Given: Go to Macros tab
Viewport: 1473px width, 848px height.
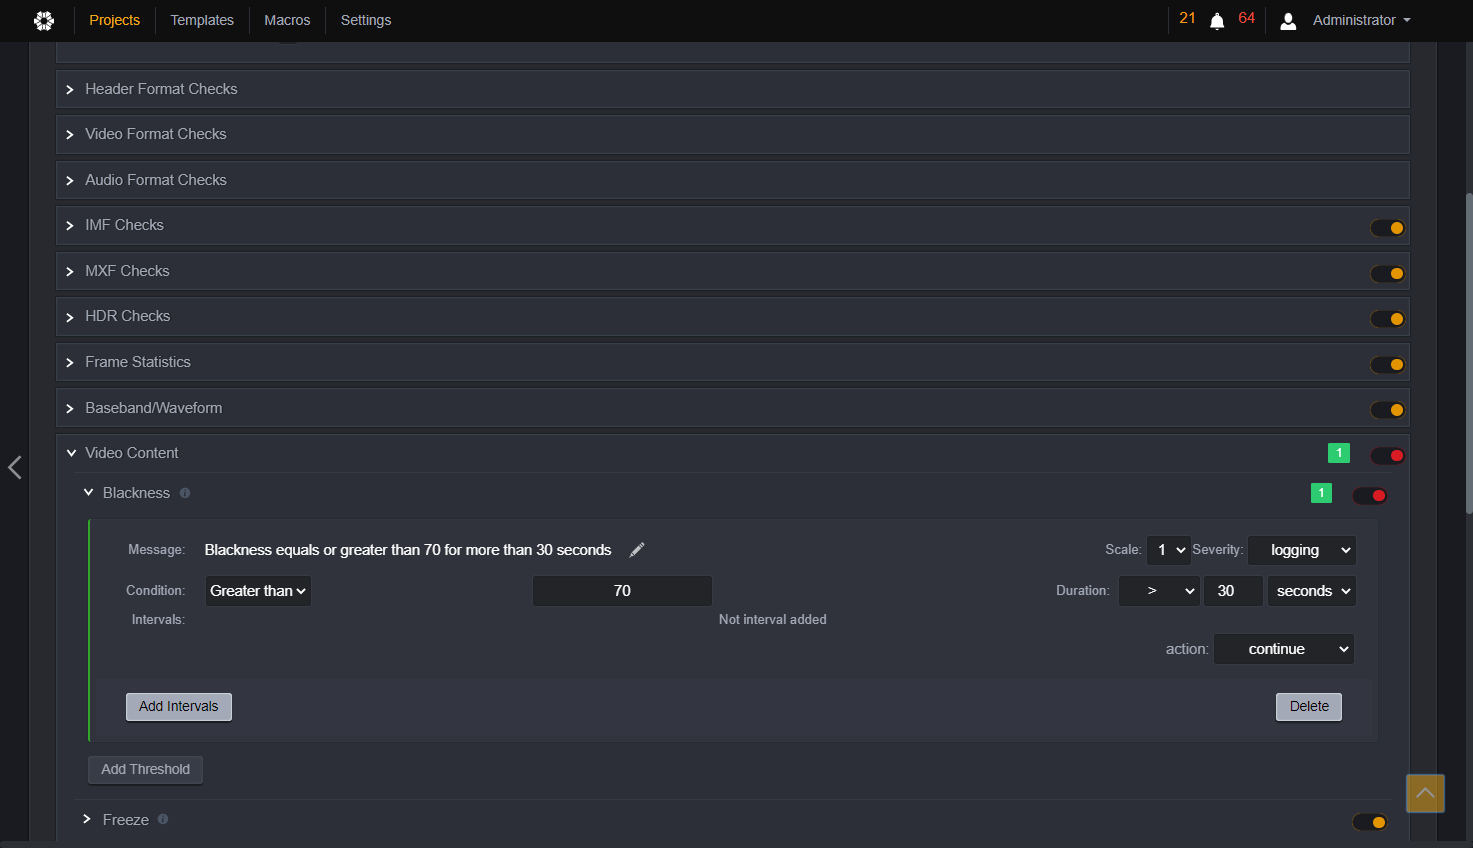Looking at the screenshot, I should 287,20.
